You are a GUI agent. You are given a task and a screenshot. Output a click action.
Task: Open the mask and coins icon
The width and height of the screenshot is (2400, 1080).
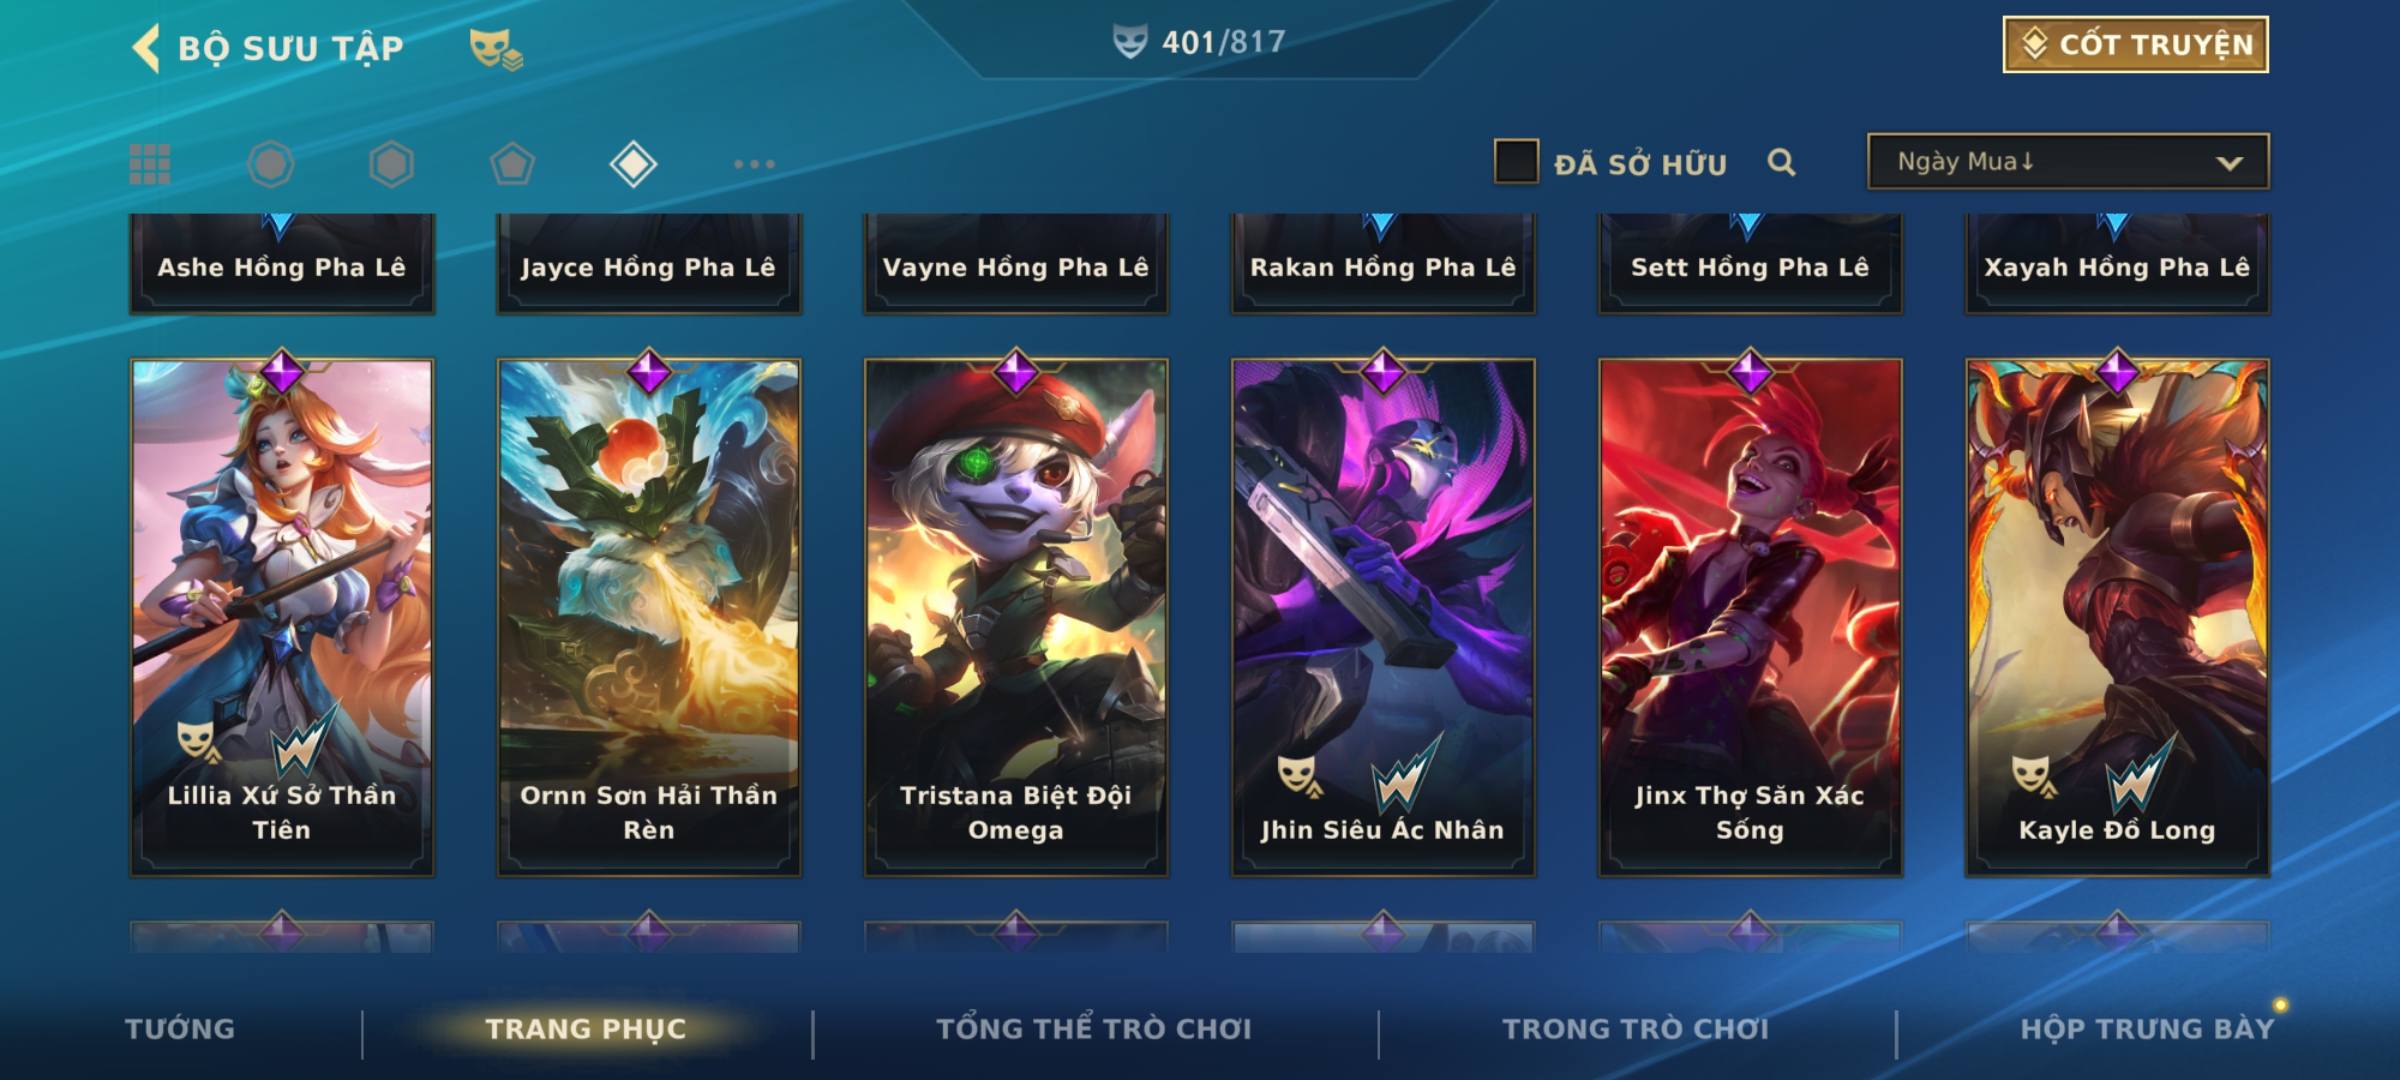click(x=496, y=48)
